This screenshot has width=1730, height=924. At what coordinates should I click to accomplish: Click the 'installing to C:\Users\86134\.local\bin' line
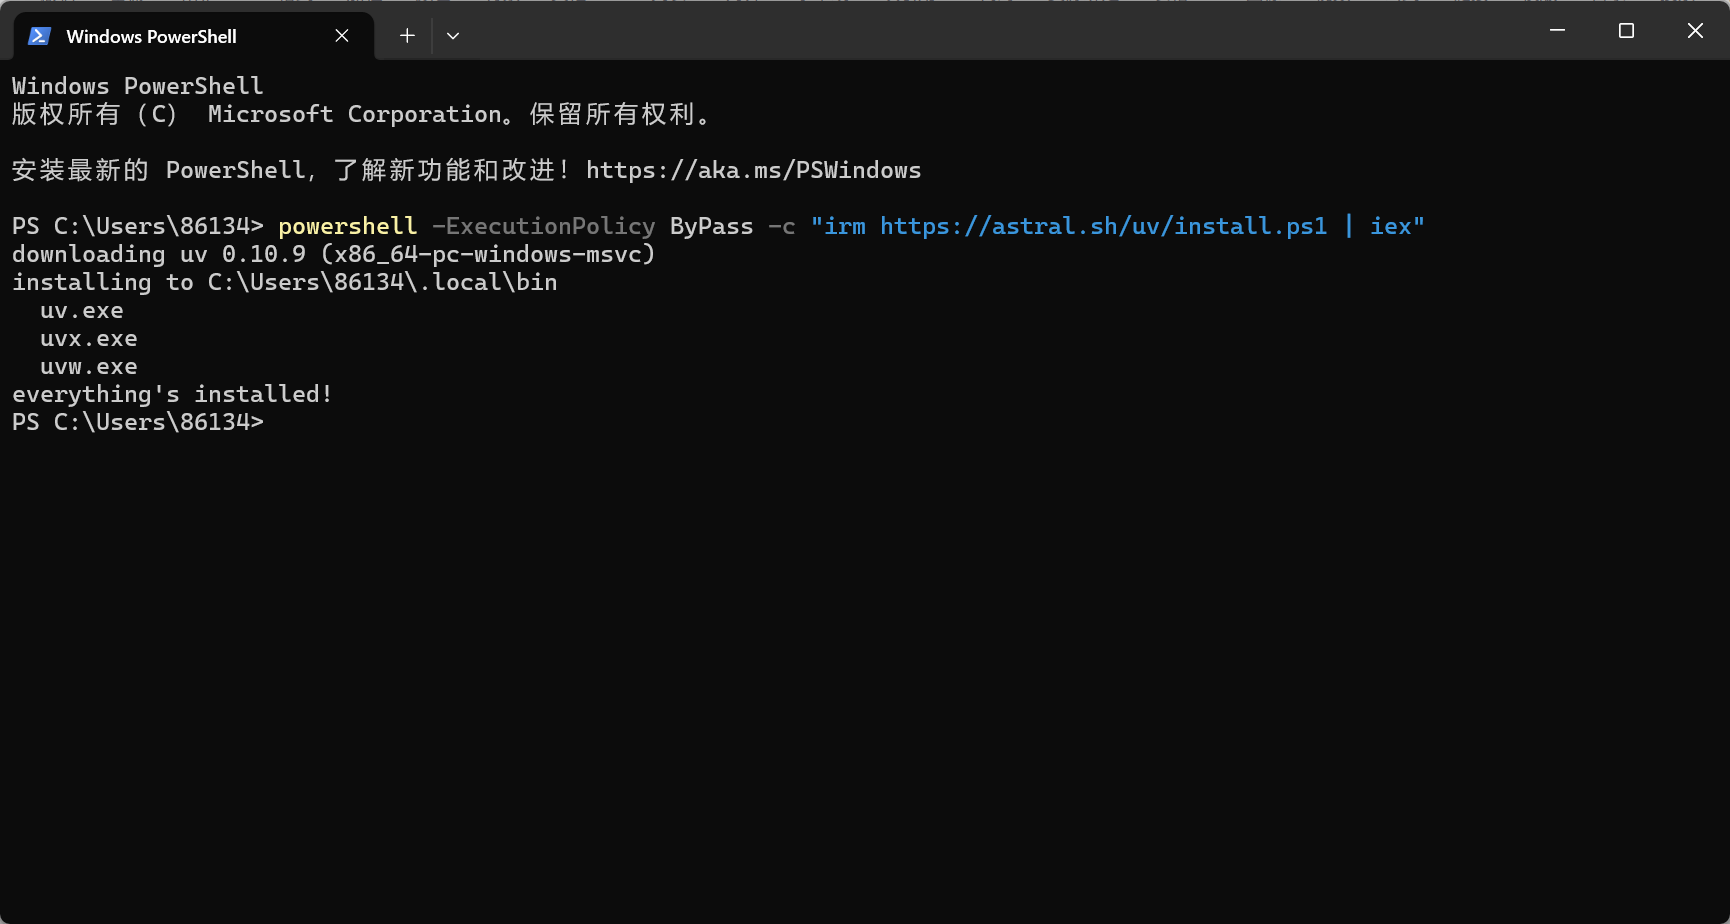tap(284, 282)
